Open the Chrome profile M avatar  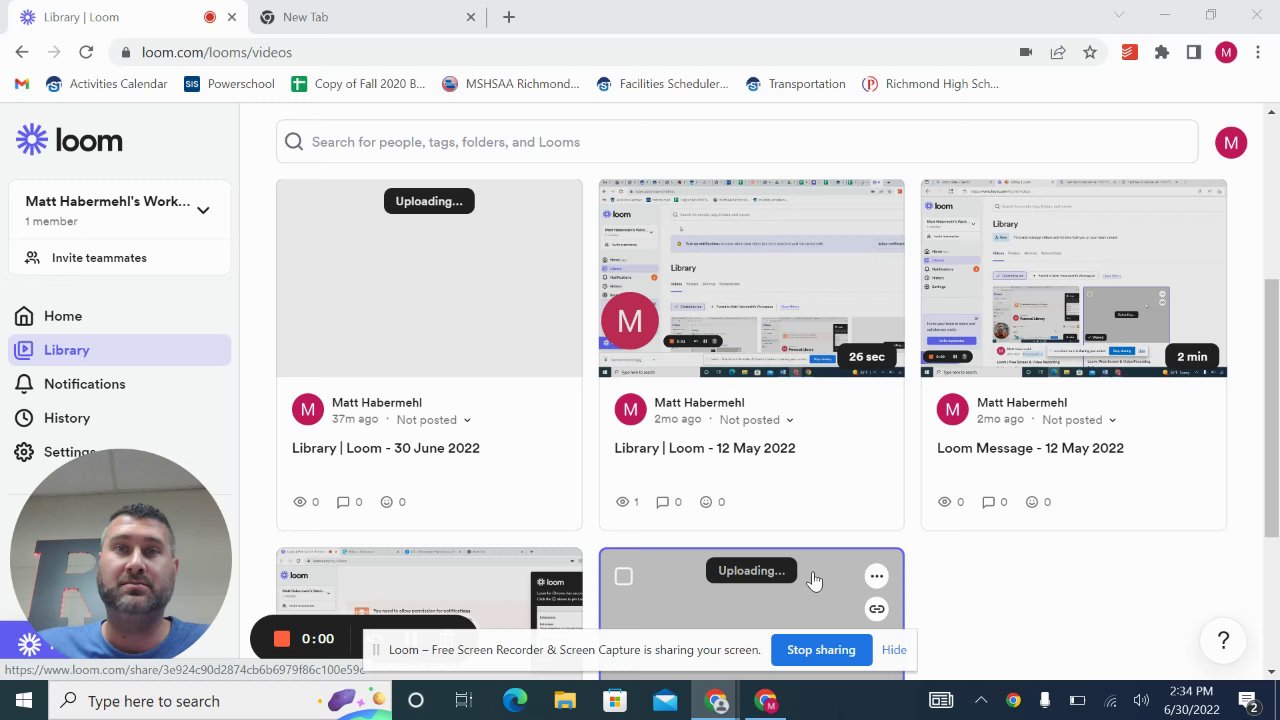coord(1227,52)
